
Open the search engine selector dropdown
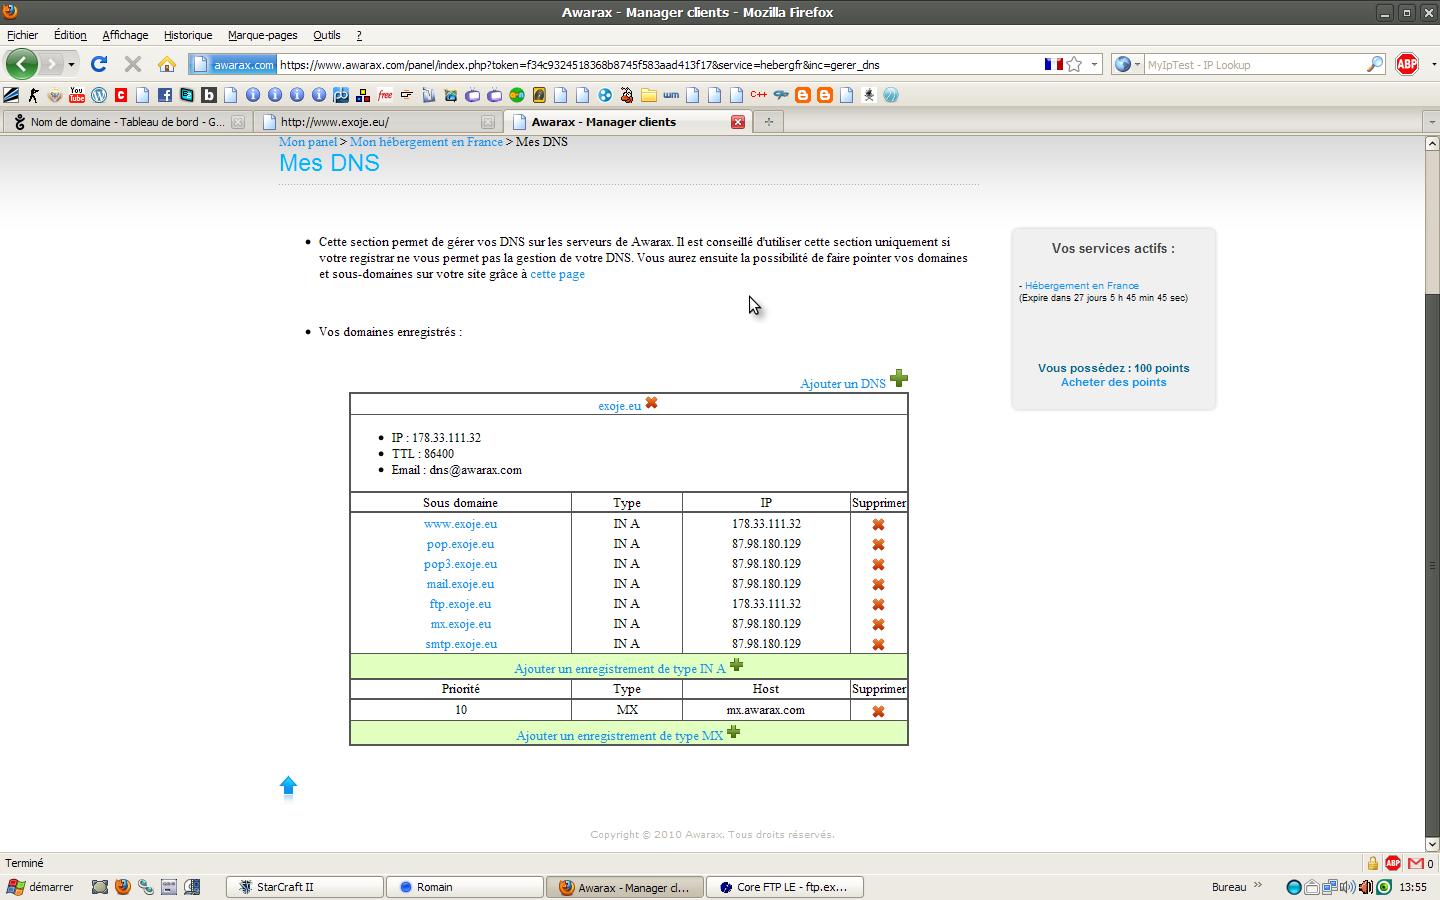(x=1128, y=64)
